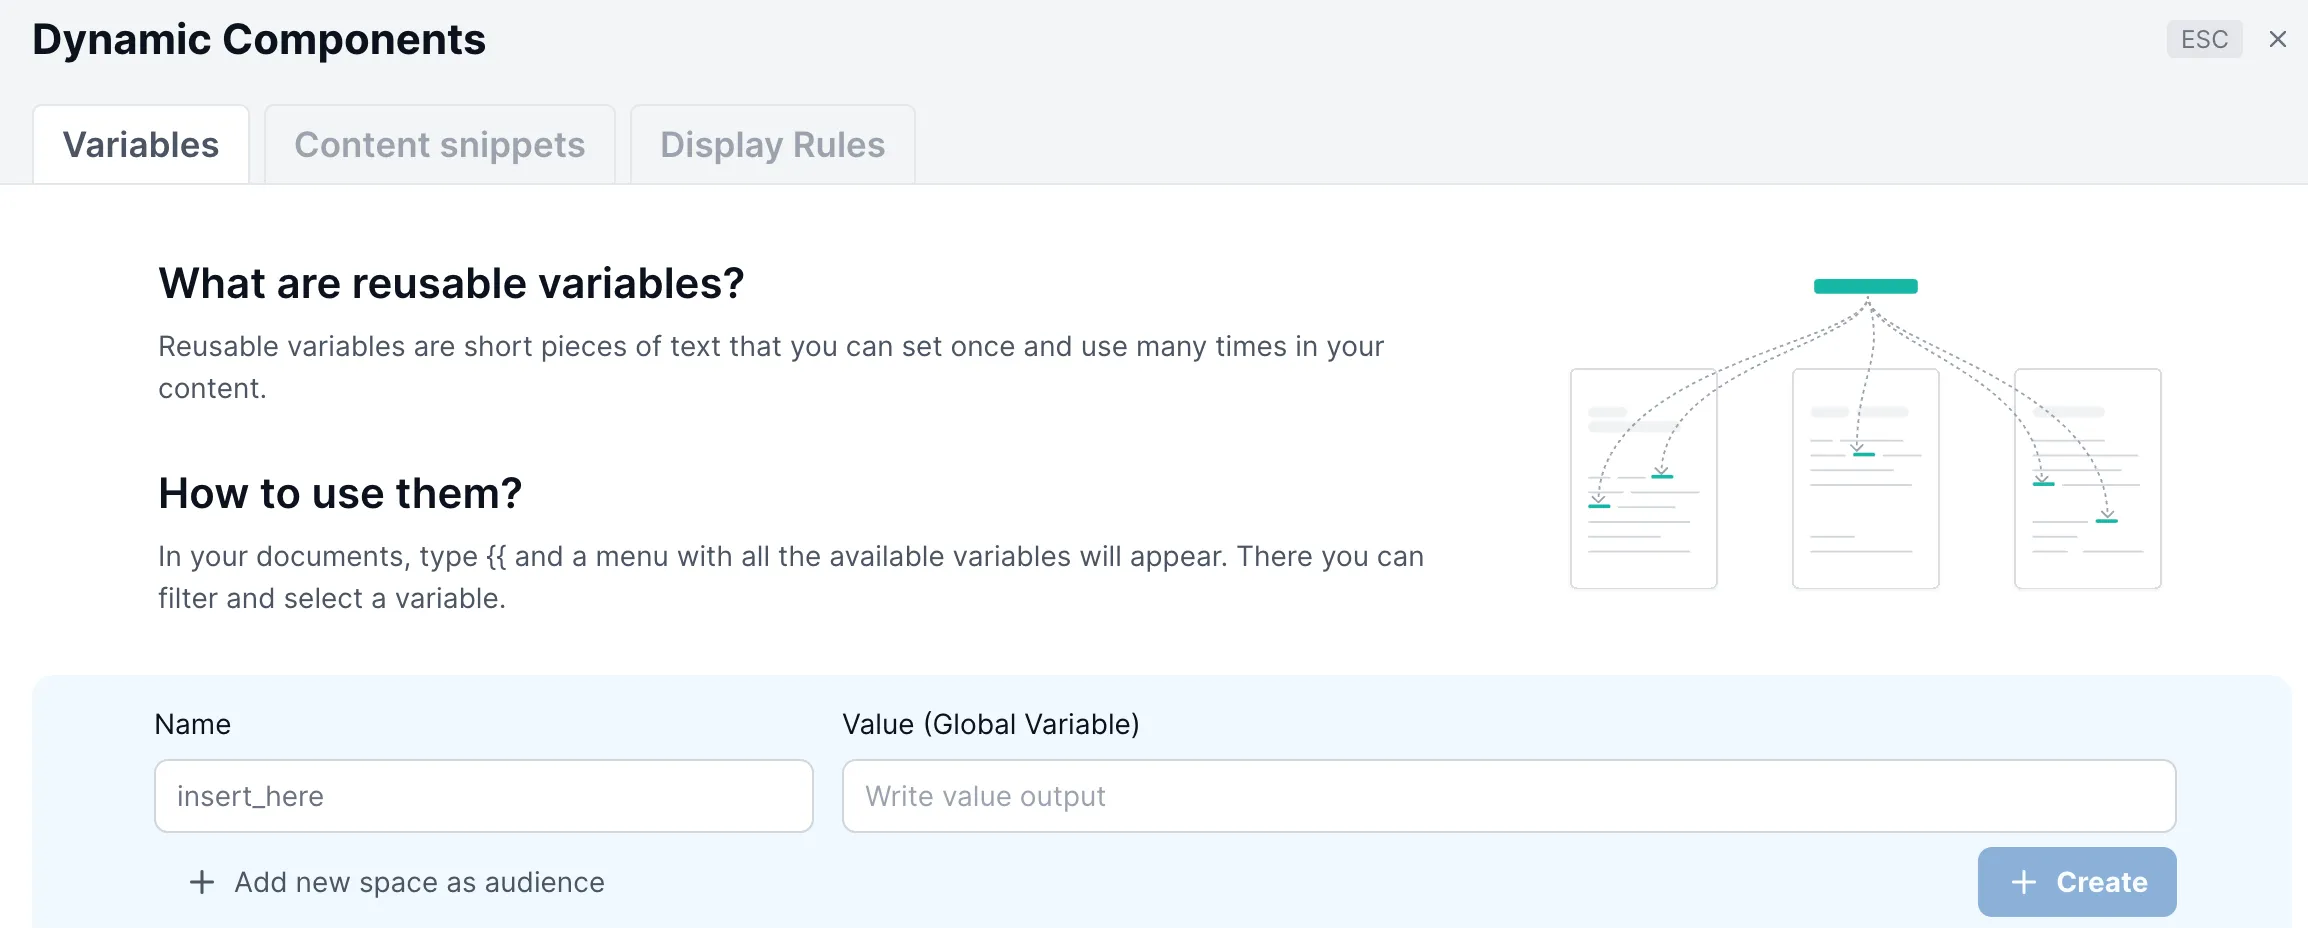Click the 'What are reusable variables?' heading
2308x928 pixels.
(x=451, y=283)
